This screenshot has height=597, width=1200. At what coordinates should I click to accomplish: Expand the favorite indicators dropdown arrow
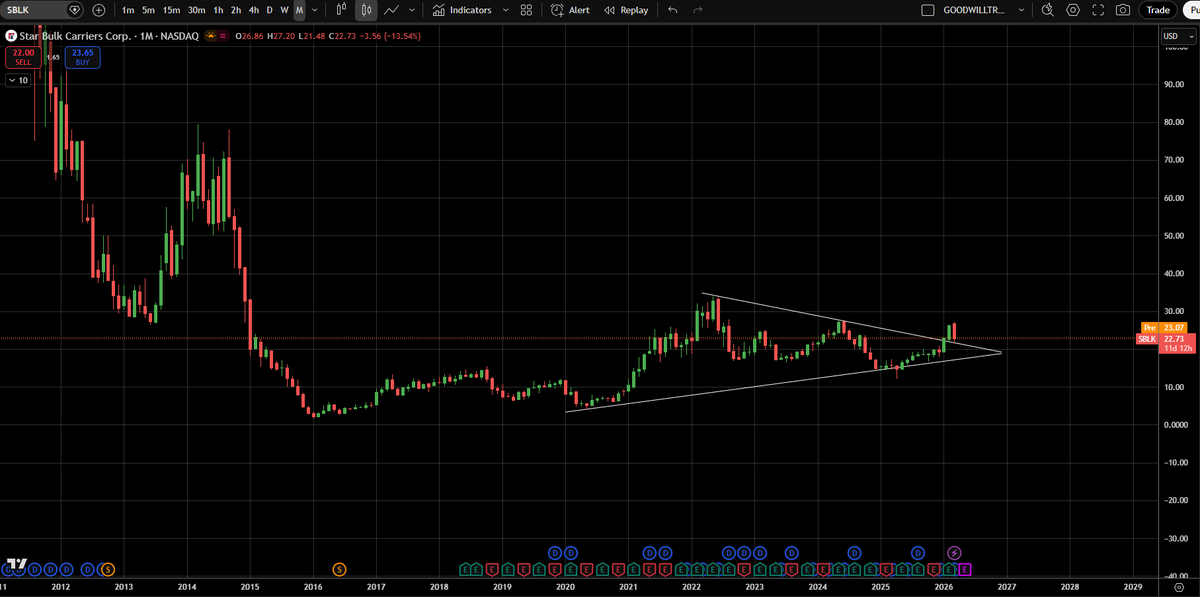(505, 10)
